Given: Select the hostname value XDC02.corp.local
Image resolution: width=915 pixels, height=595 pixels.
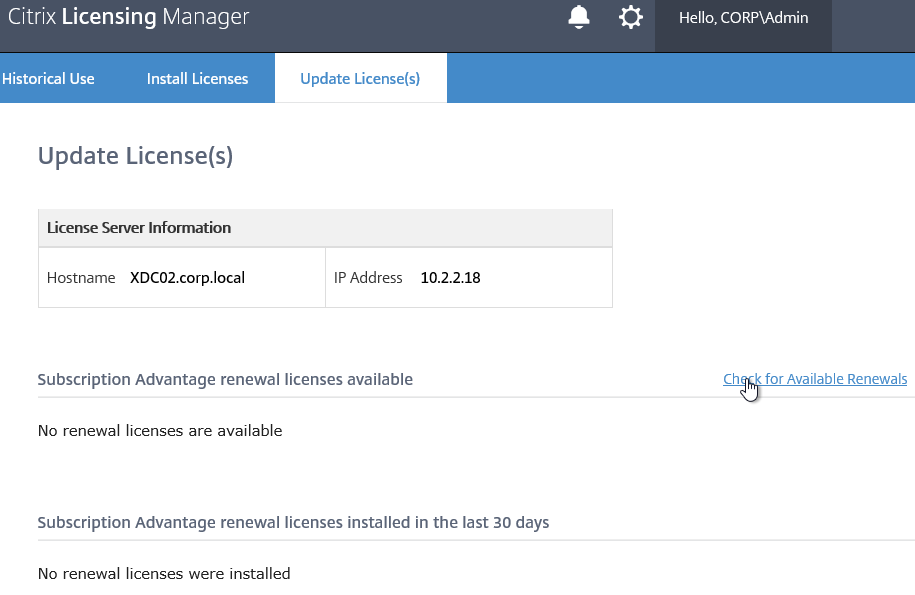Looking at the screenshot, I should click(x=187, y=278).
